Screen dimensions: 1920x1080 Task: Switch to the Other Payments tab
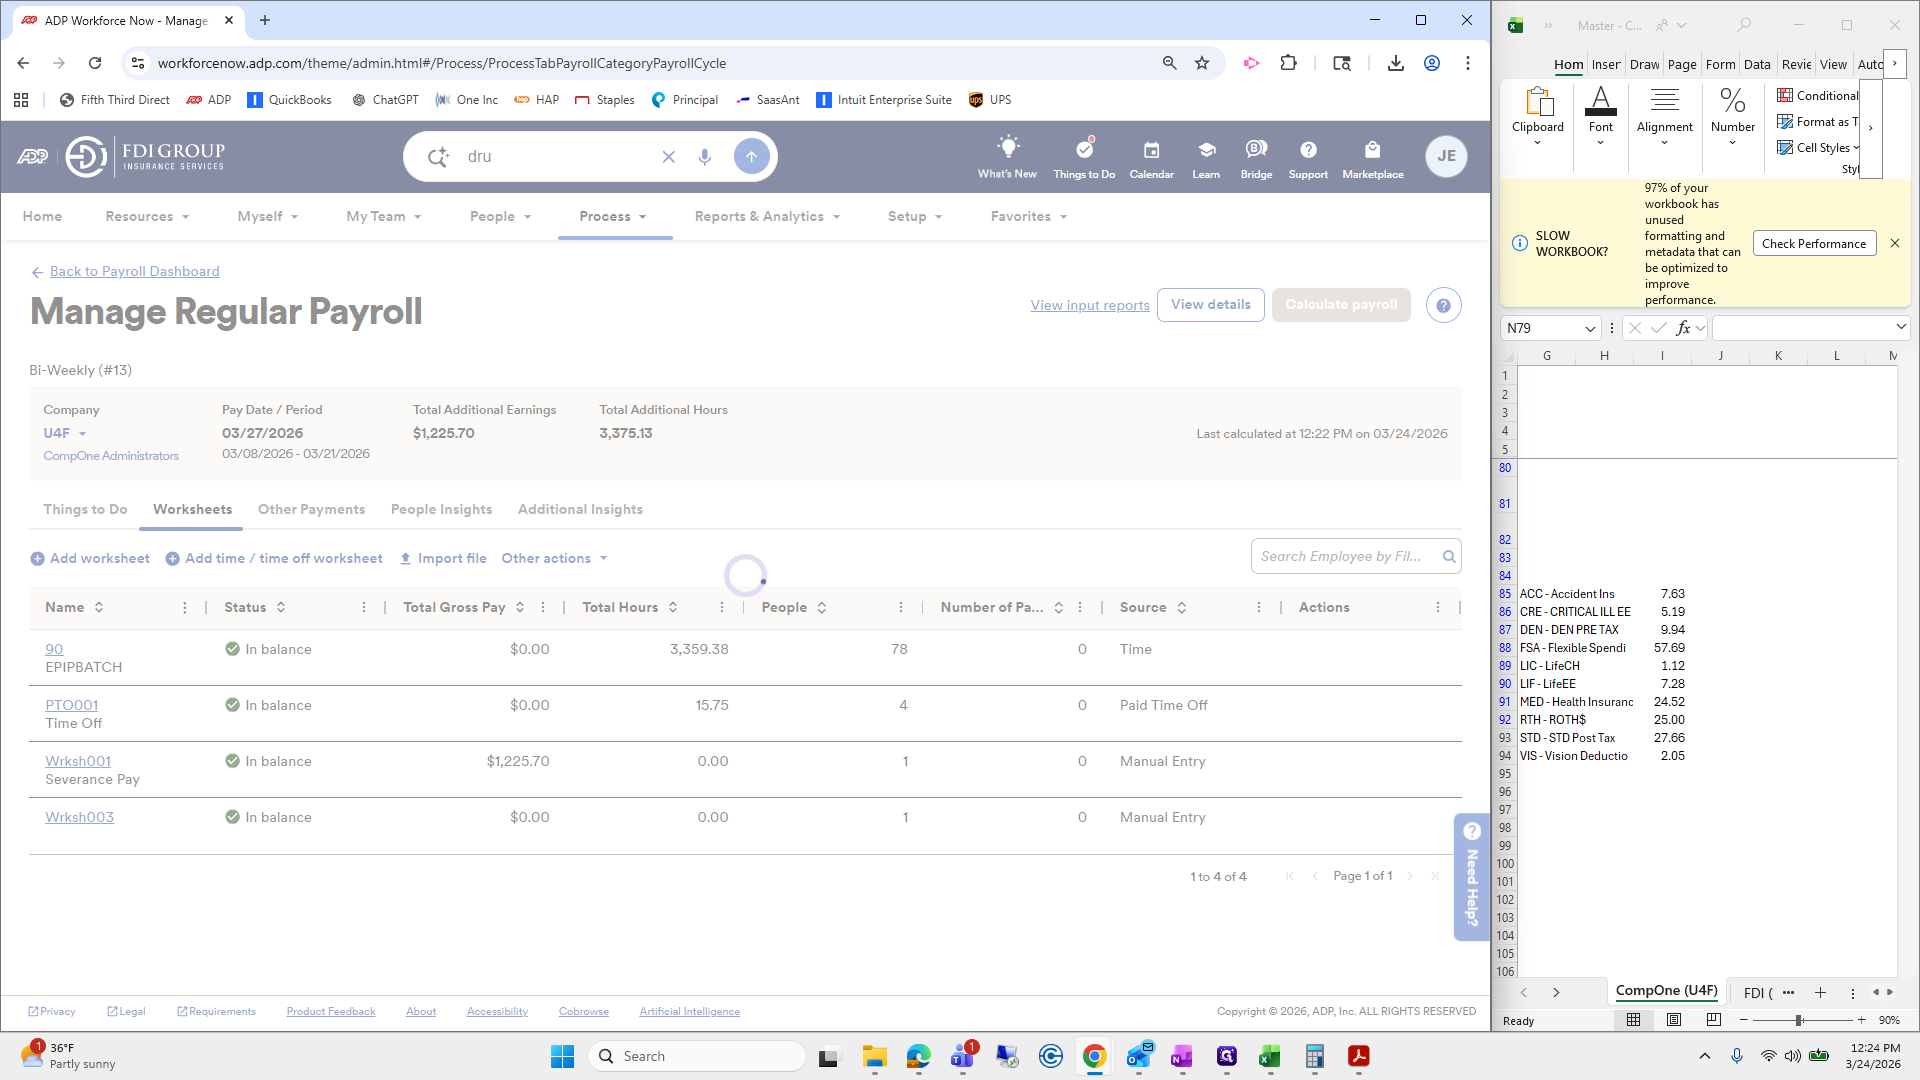click(x=311, y=510)
